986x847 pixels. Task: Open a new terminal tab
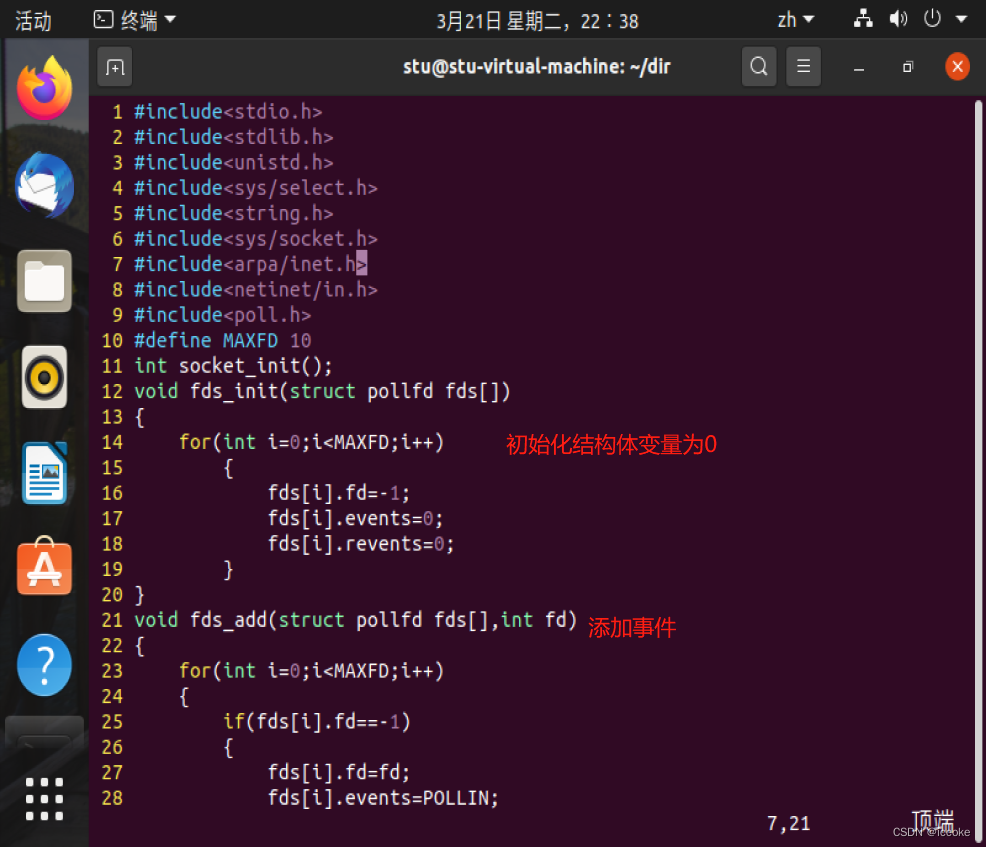[114, 67]
